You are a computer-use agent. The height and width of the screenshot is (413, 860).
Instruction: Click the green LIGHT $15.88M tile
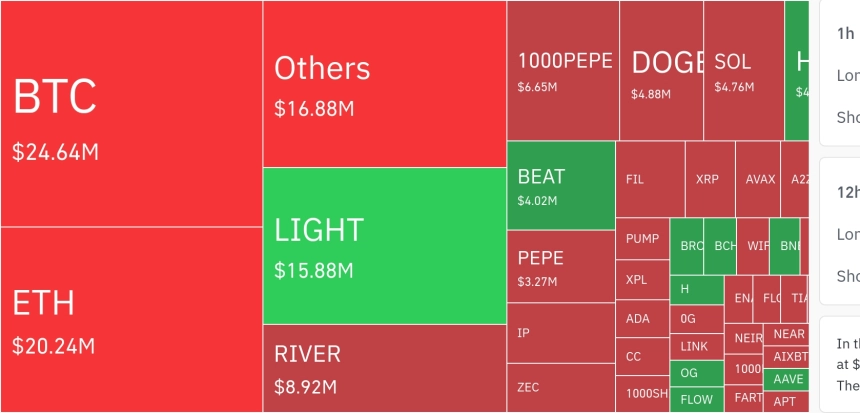[385, 246]
